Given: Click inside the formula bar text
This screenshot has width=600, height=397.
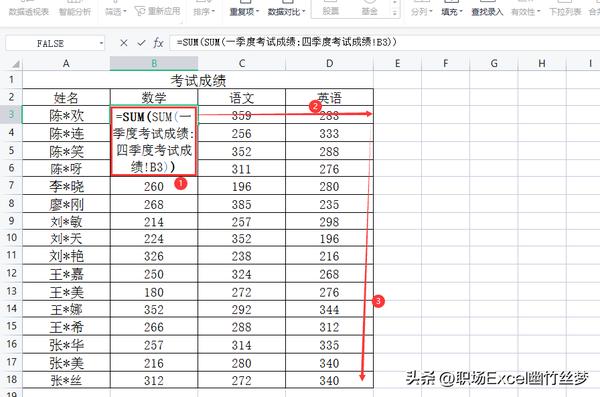Looking at the screenshot, I should tap(286, 42).
